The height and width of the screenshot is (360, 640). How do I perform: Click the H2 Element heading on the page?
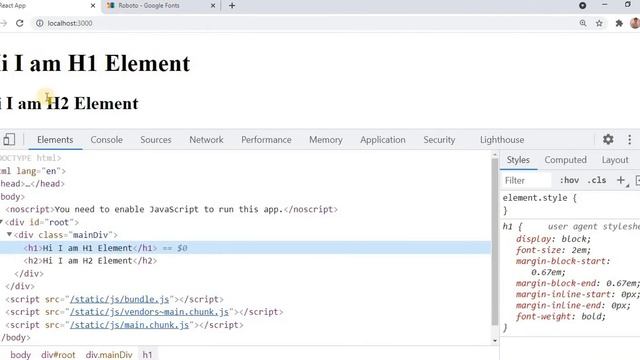click(x=69, y=103)
